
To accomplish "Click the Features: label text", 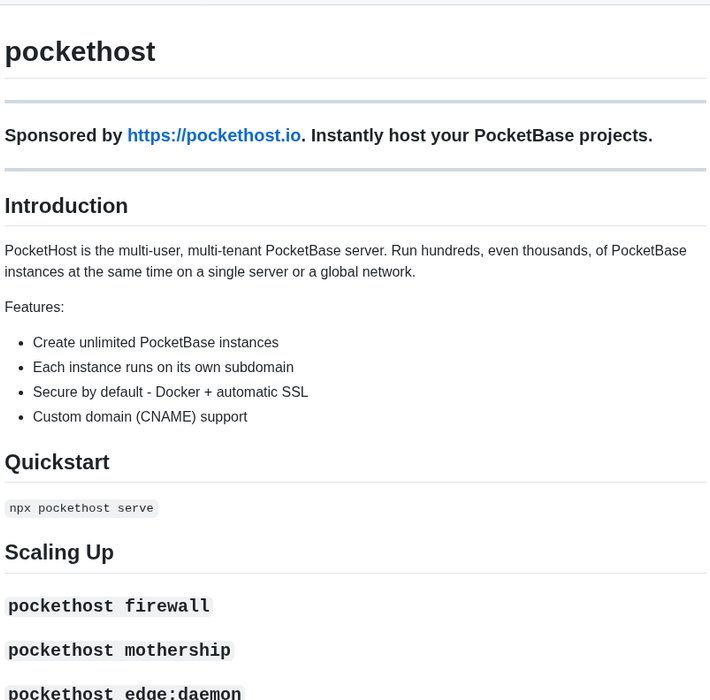I will [x=34, y=307].
